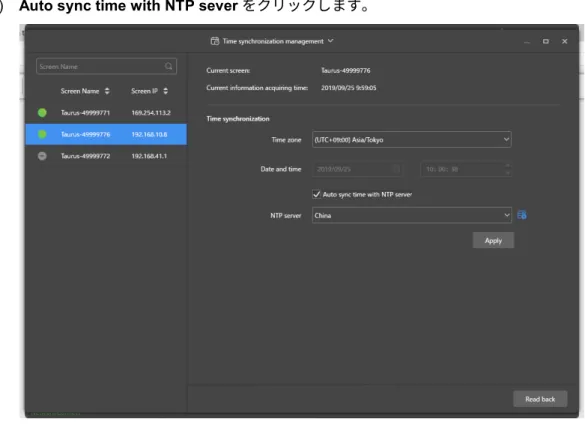Click gray offline status icon of Taurus-49999772

(x=42, y=156)
